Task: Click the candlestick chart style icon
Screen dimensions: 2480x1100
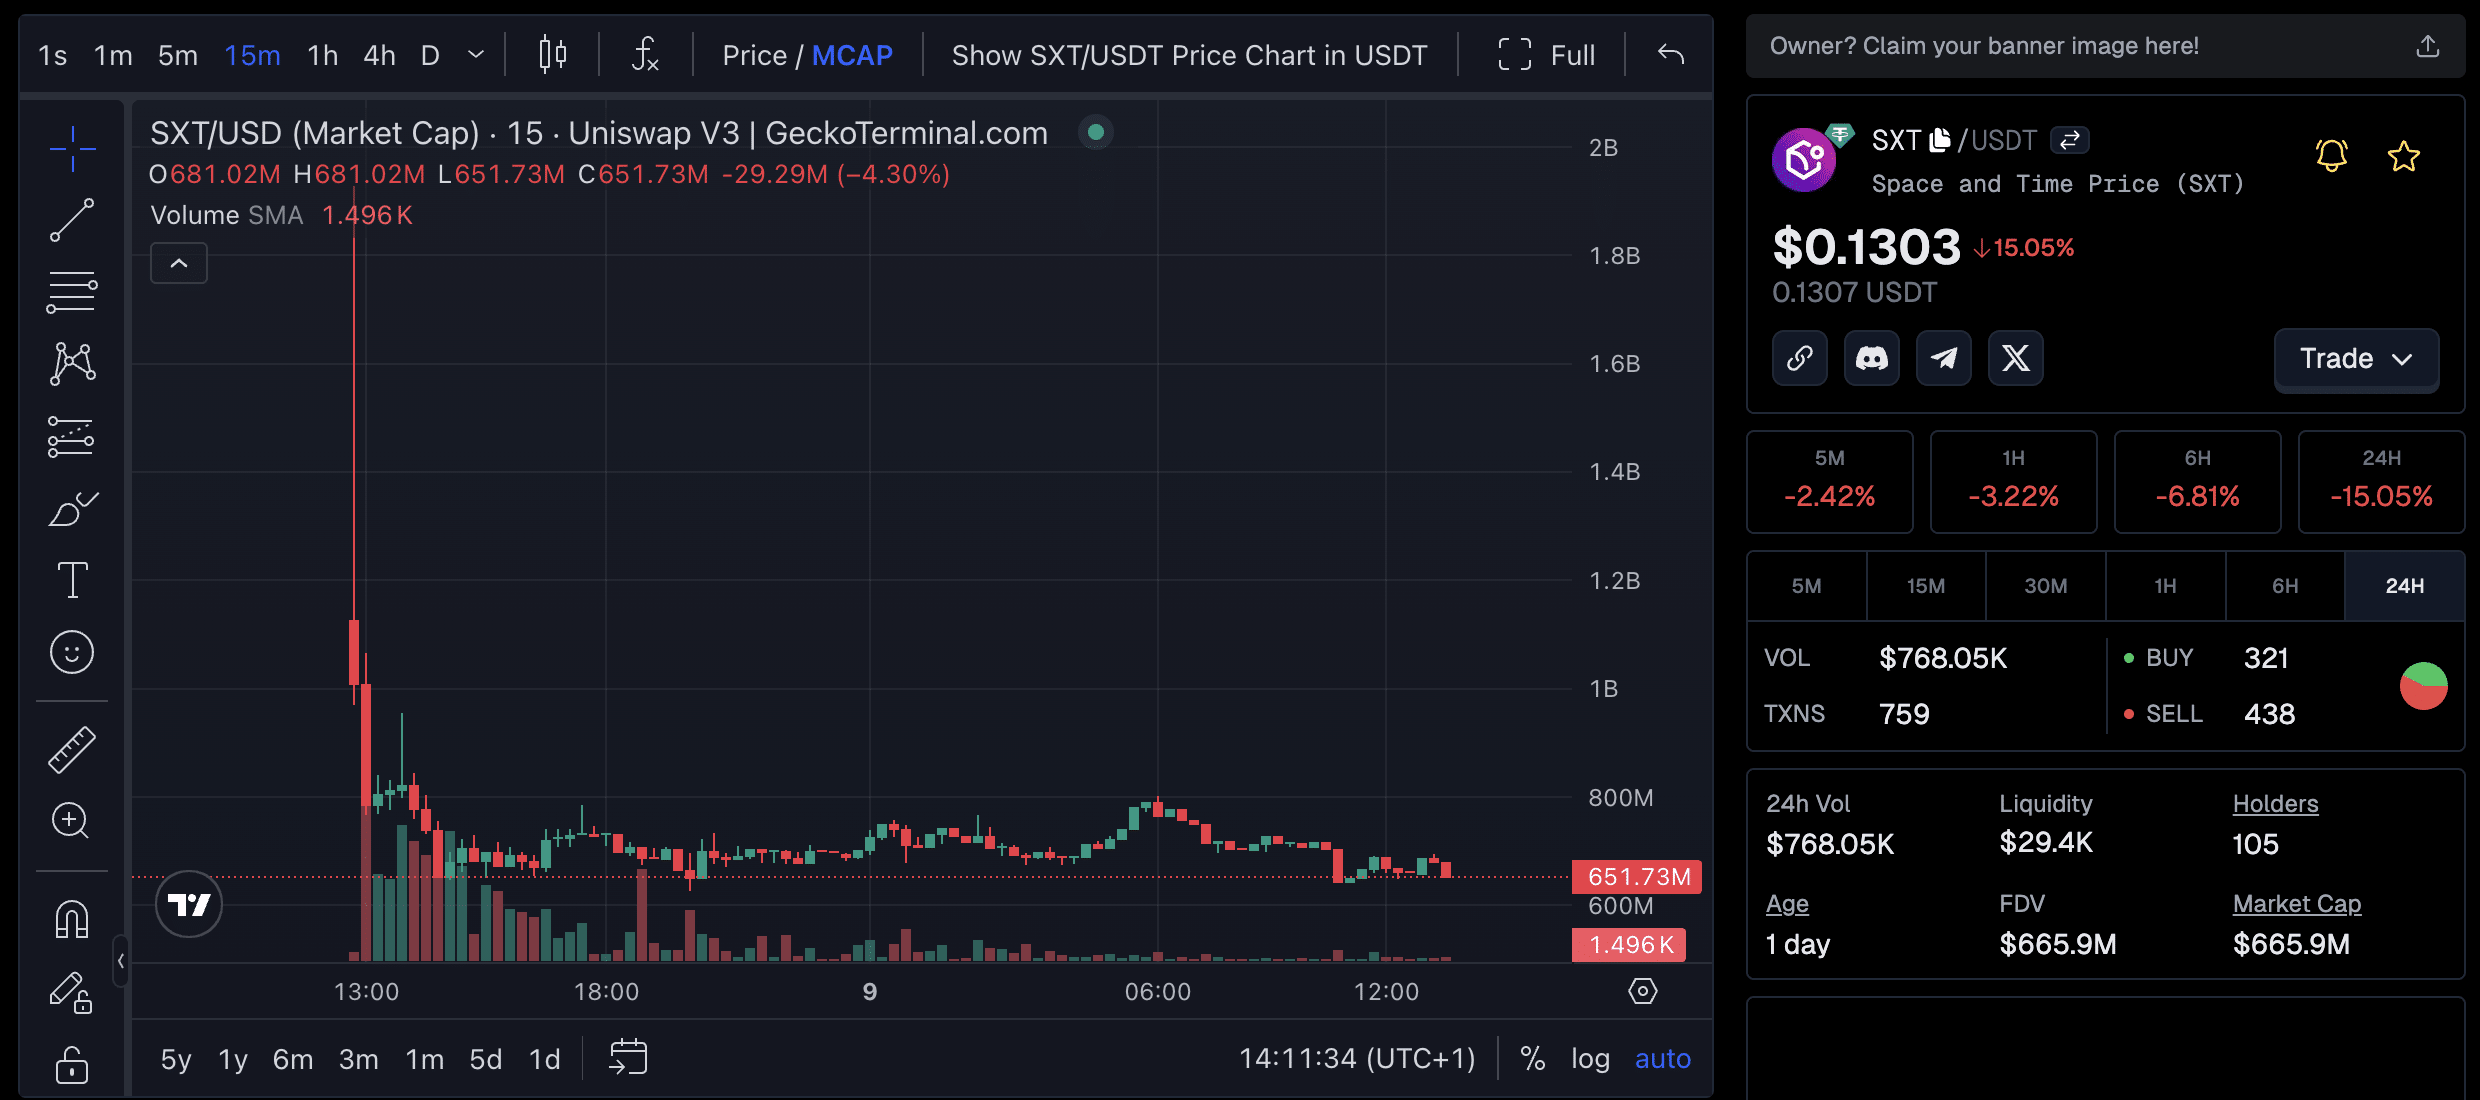Action: pos(552,55)
